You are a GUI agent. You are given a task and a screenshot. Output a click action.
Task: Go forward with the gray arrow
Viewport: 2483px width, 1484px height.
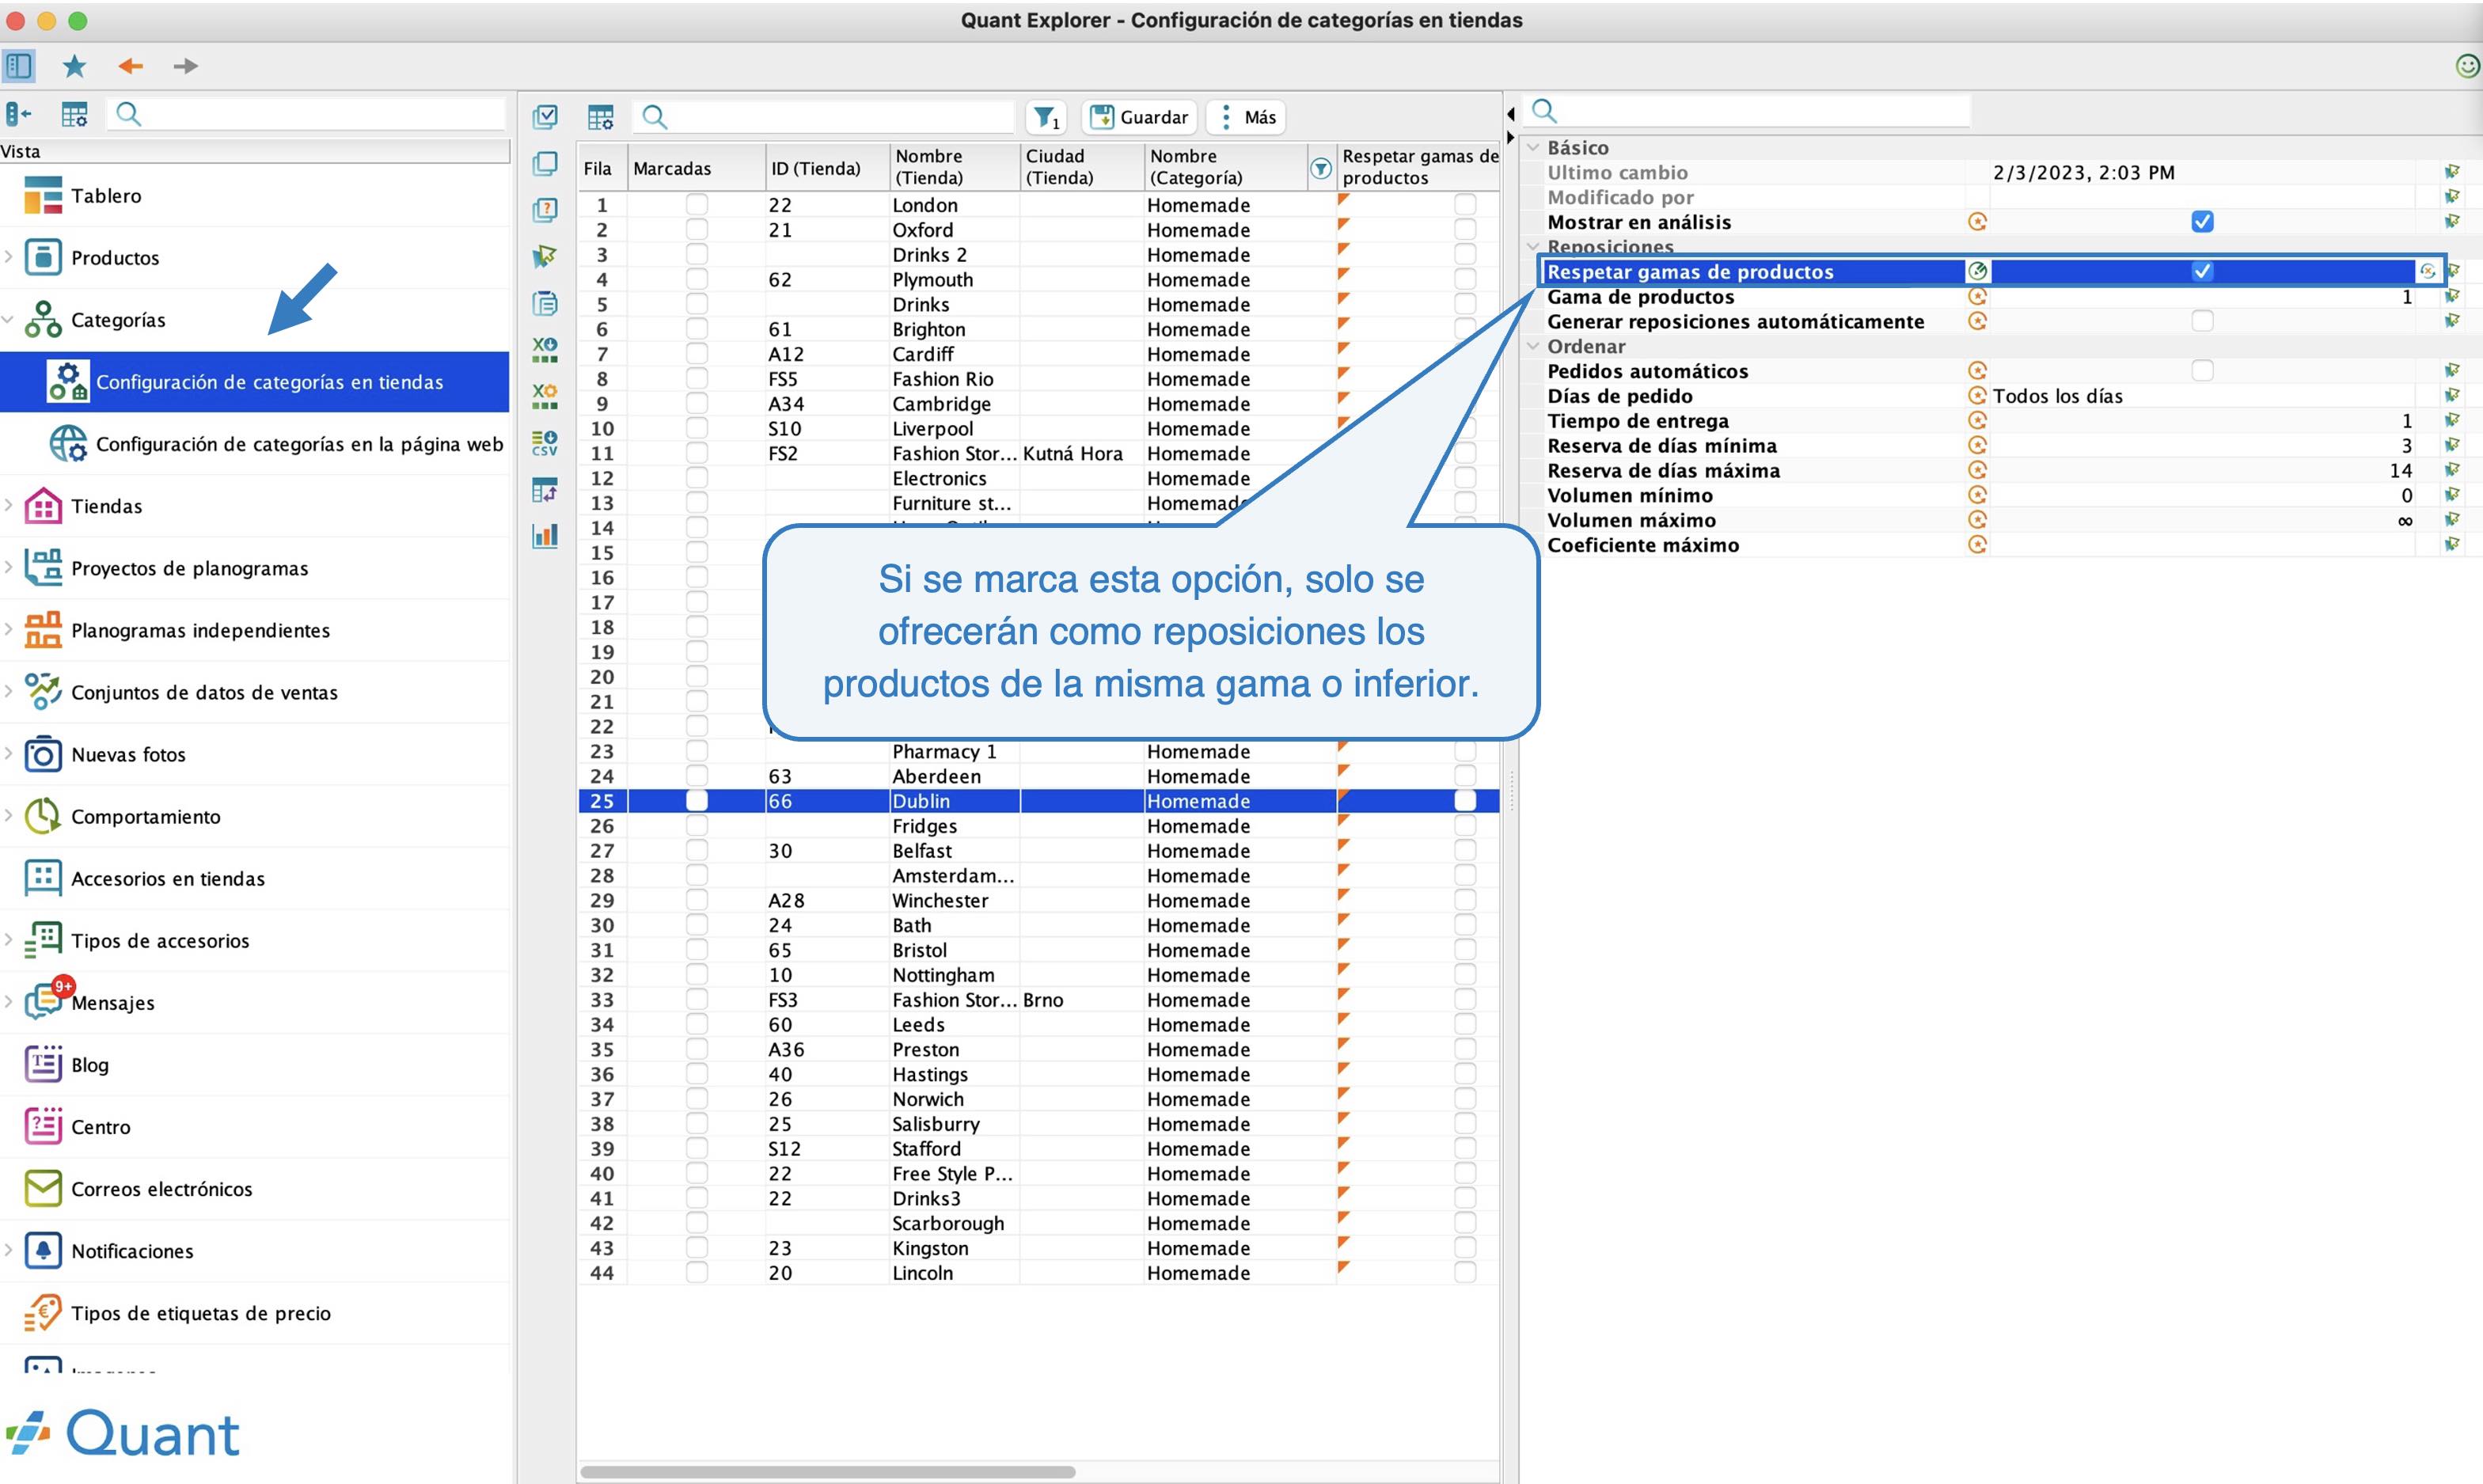point(185,66)
